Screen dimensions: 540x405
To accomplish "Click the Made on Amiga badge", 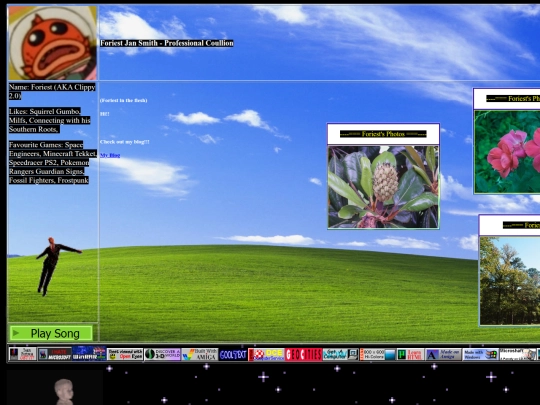I will pos(443,354).
